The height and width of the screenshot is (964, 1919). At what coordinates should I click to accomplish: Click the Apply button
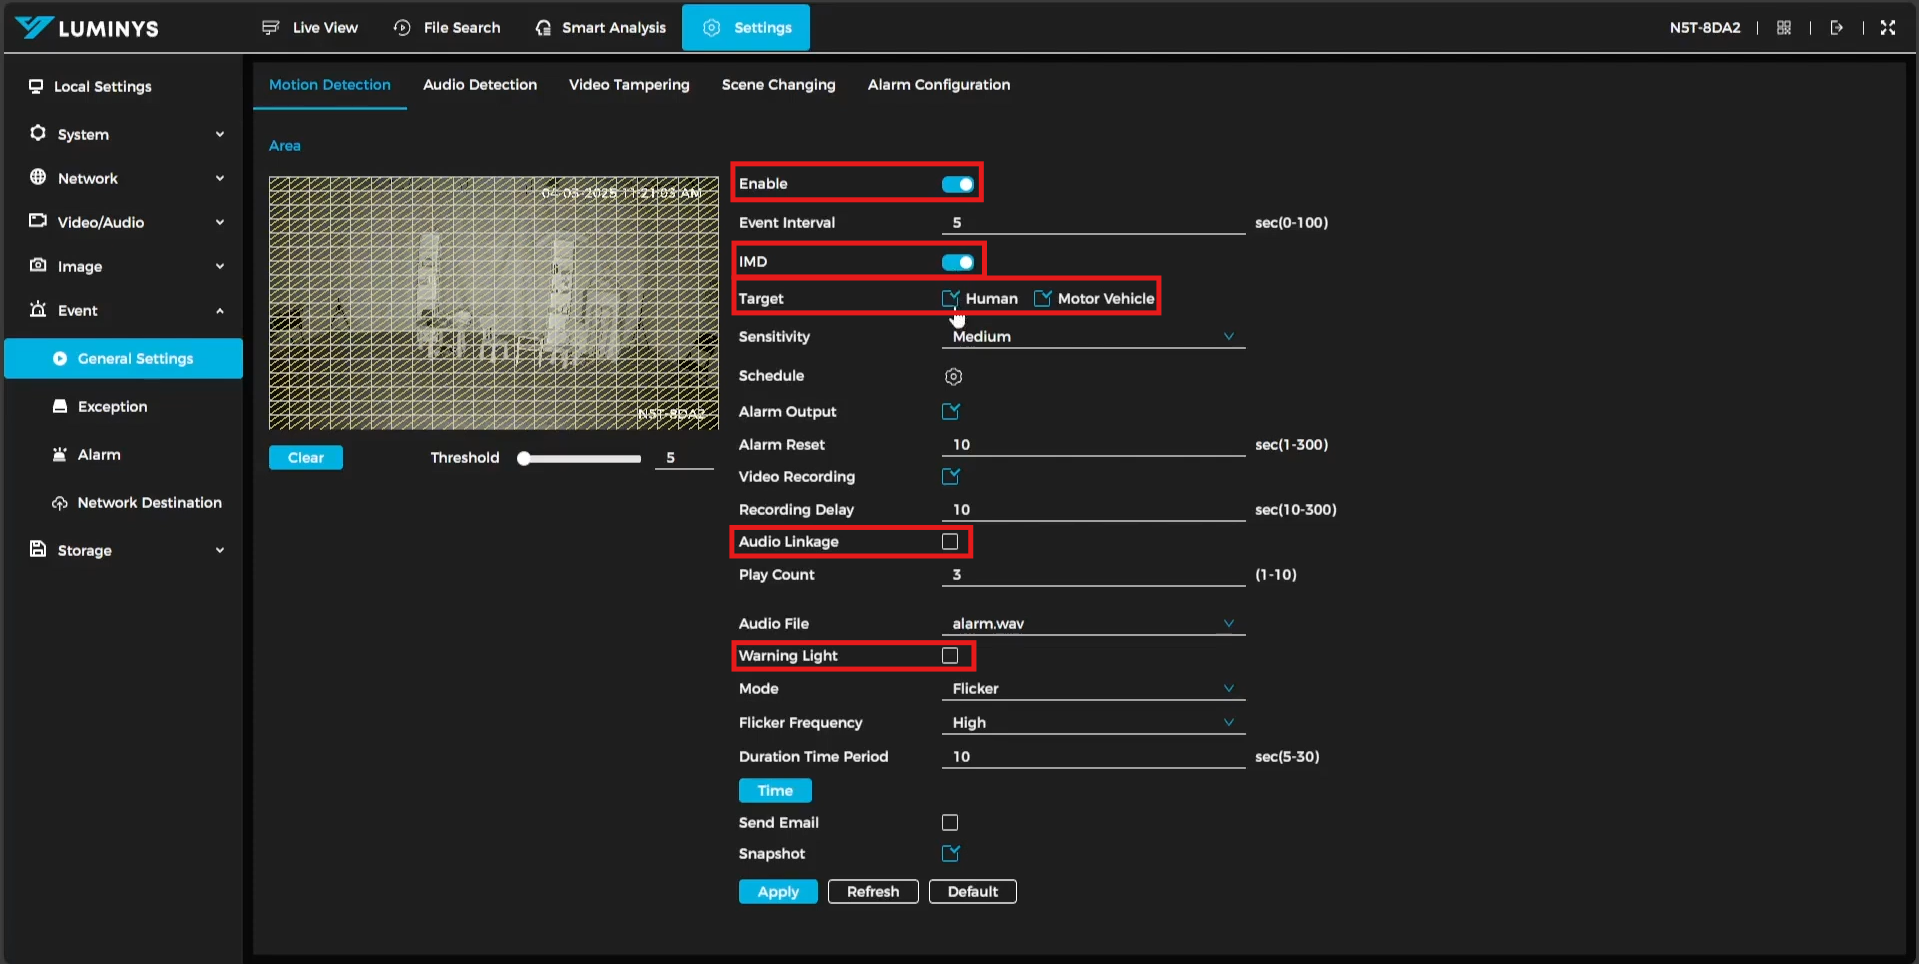click(777, 892)
